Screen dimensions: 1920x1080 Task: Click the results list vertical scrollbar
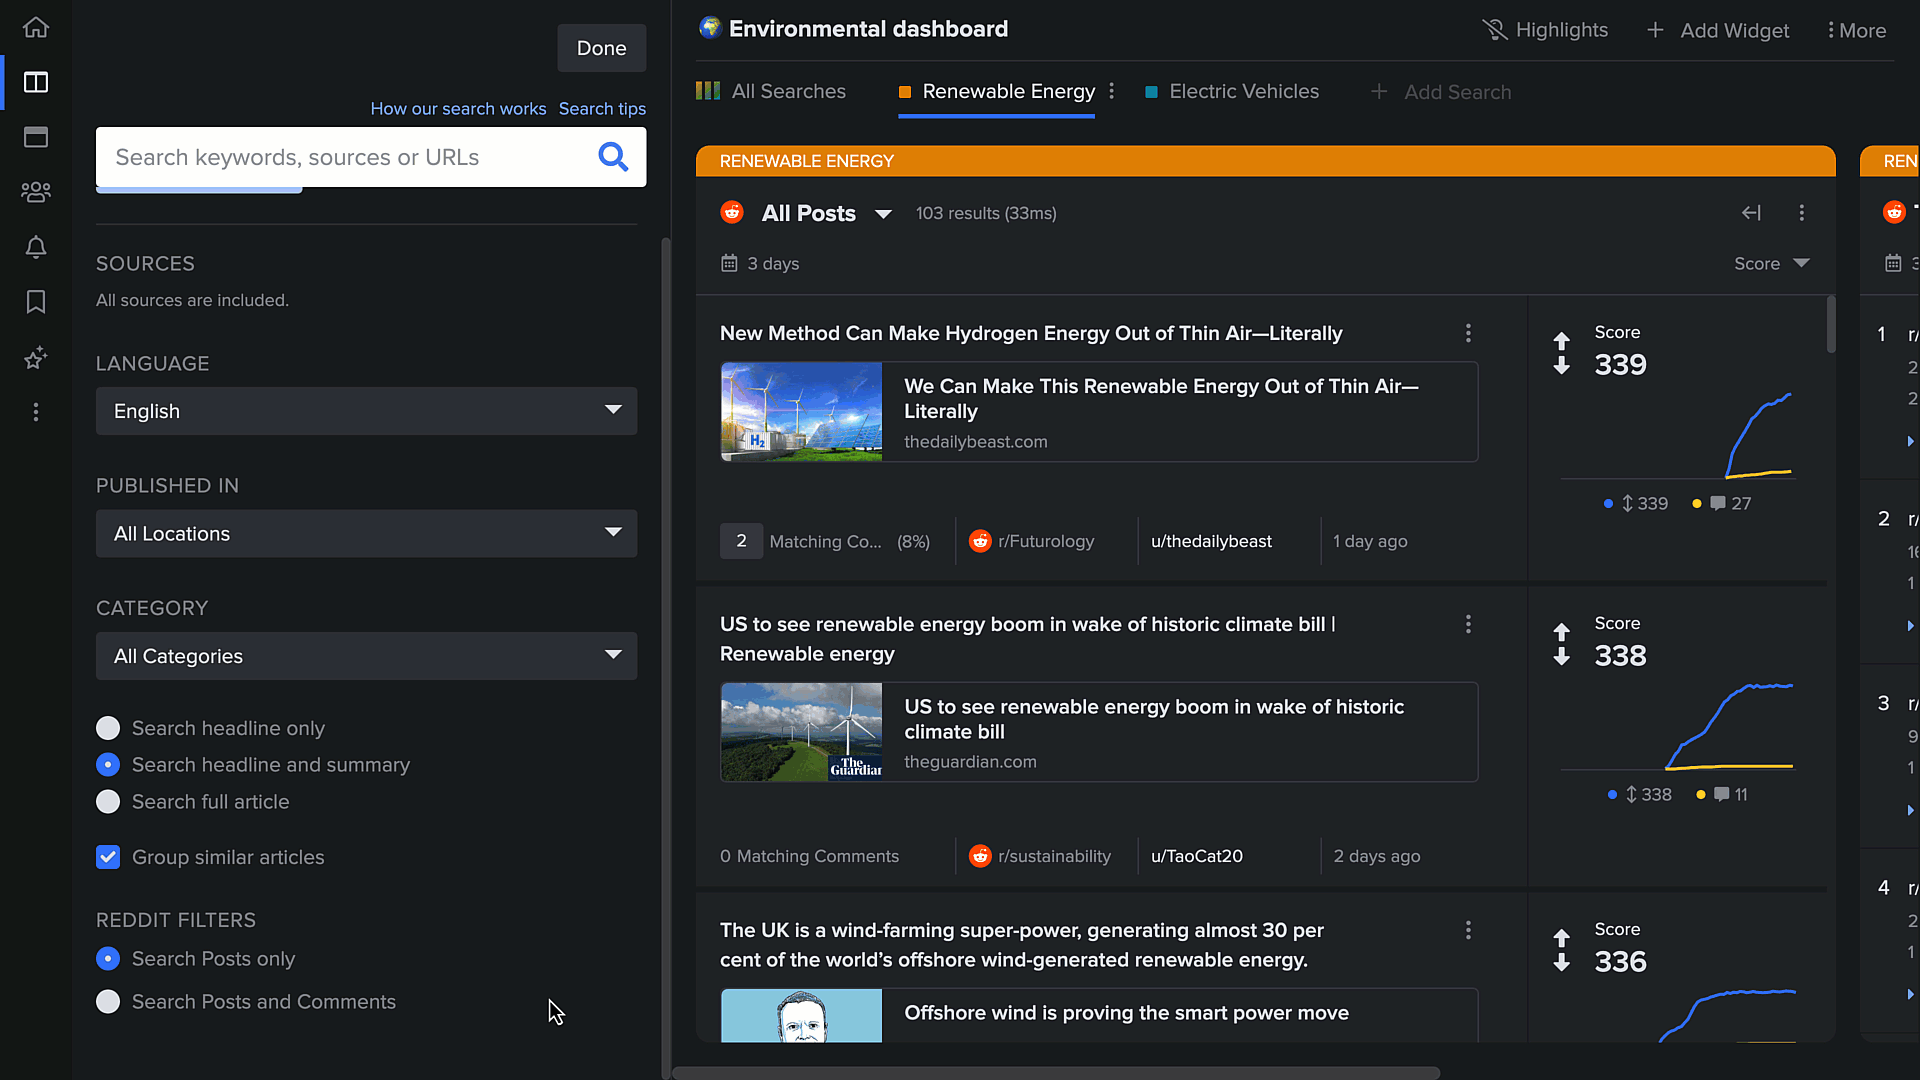[x=1831, y=324]
